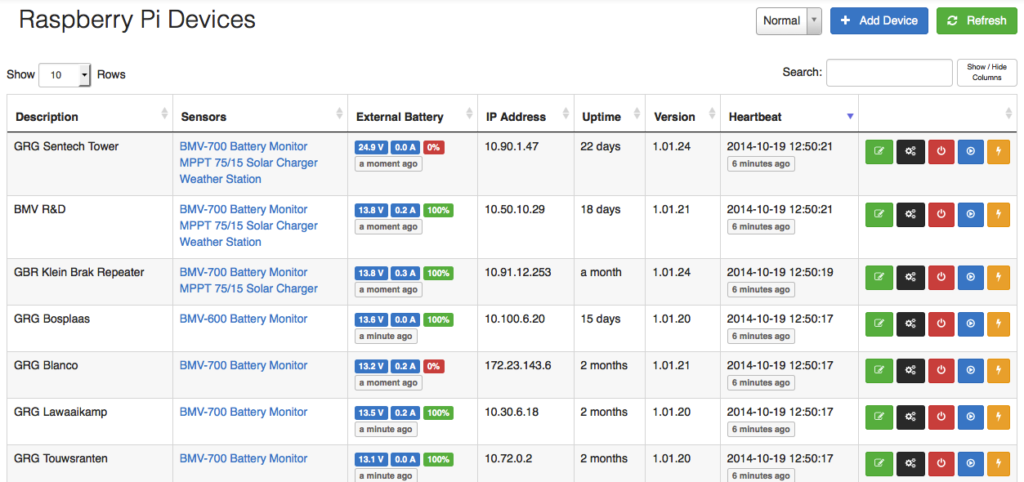Viewport: 1024px width, 482px height.
Task: Toggle Show / Hide Columns button
Action: (x=986, y=73)
